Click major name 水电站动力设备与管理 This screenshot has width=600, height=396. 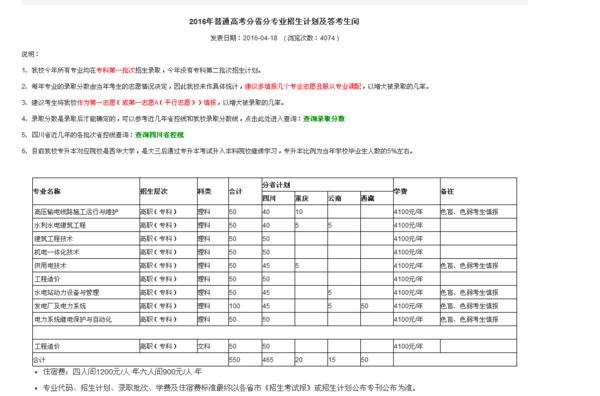pos(67,293)
